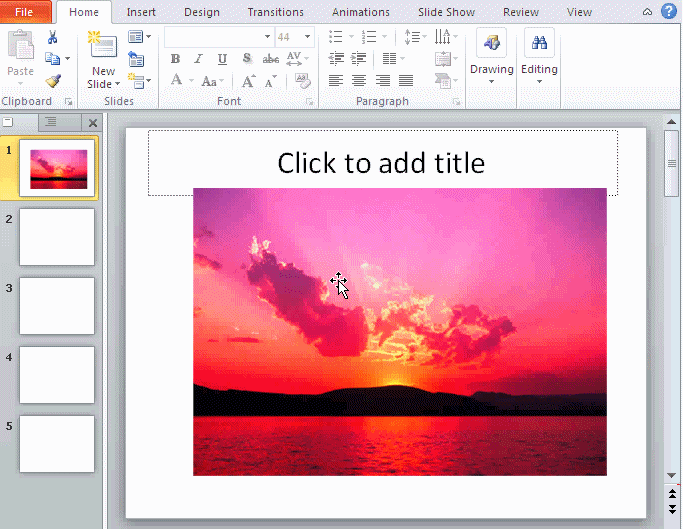683x529 pixels.
Task: Switch to the Transitions tab
Action: [275, 12]
